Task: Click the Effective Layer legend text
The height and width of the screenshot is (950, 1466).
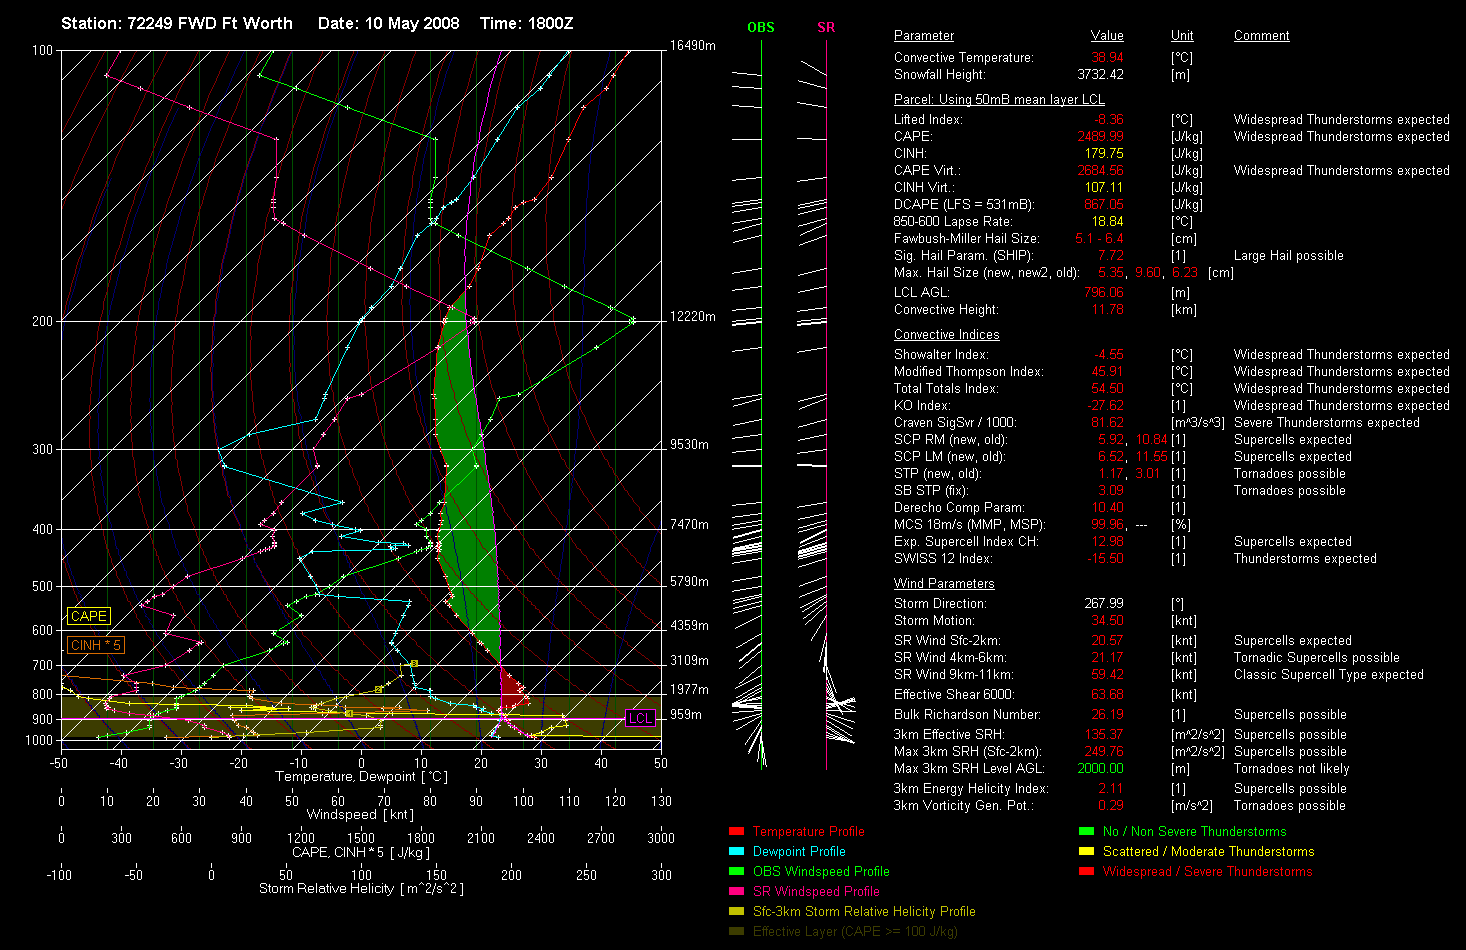Action: click(855, 931)
